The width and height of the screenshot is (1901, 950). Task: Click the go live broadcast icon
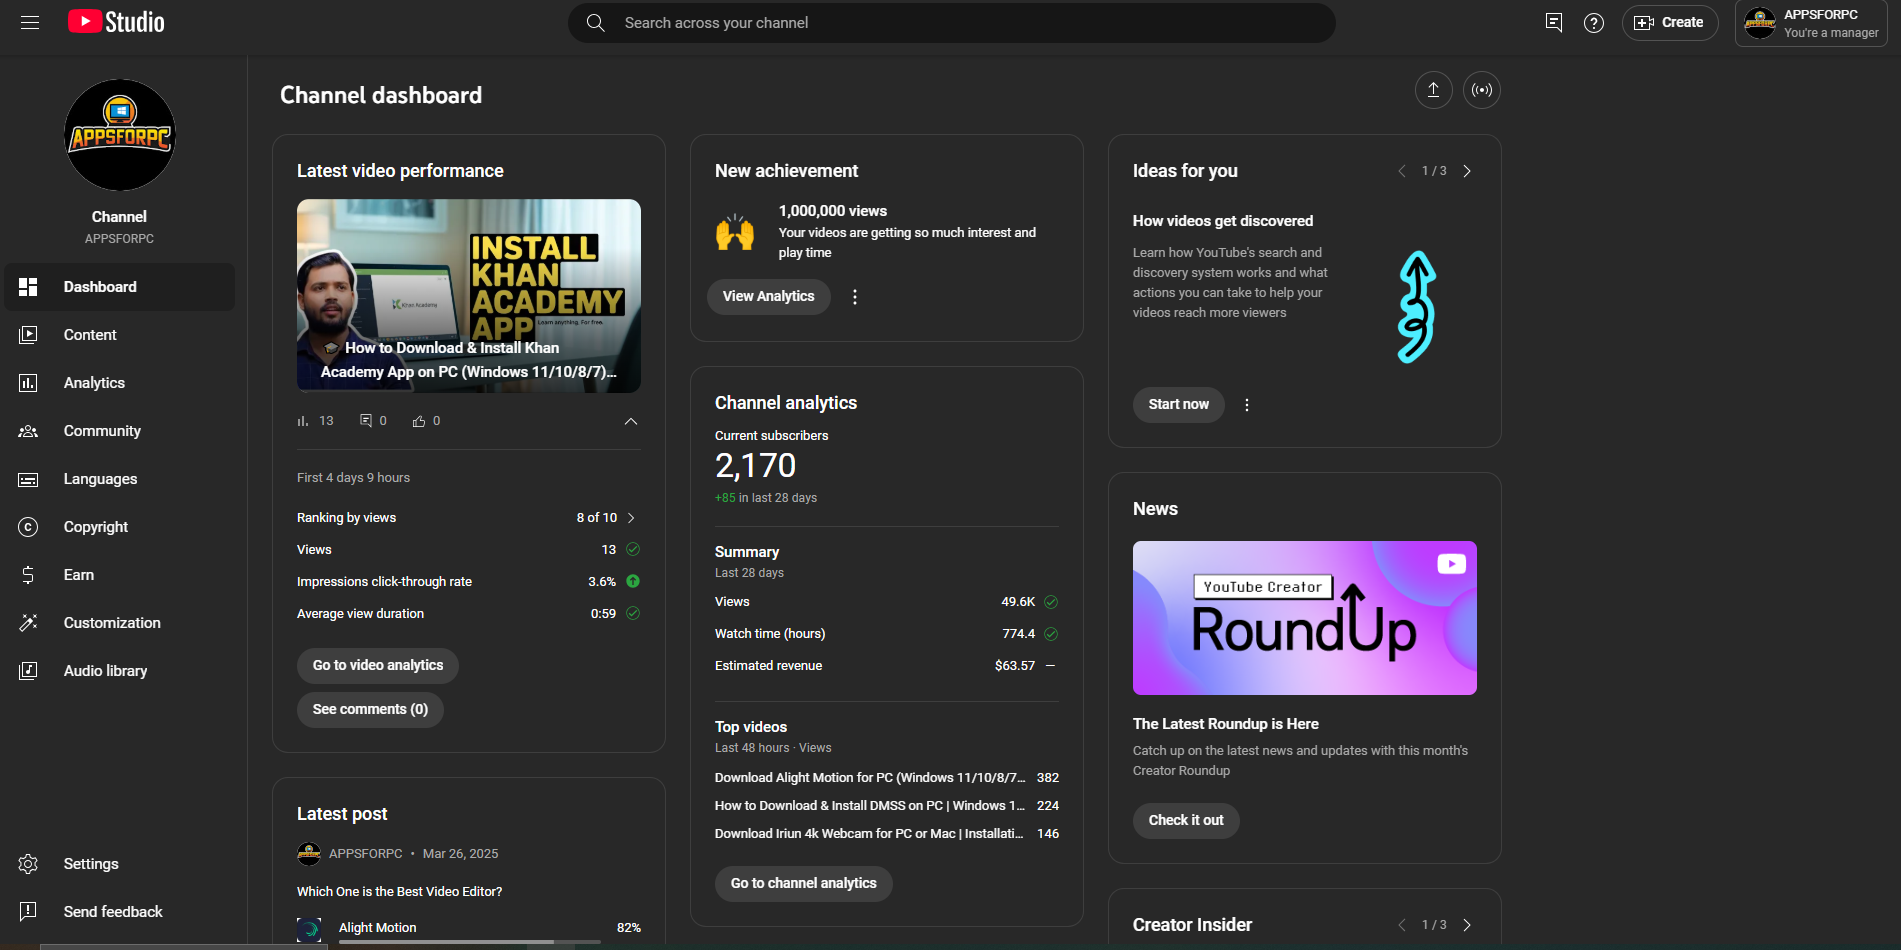(1482, 90)
